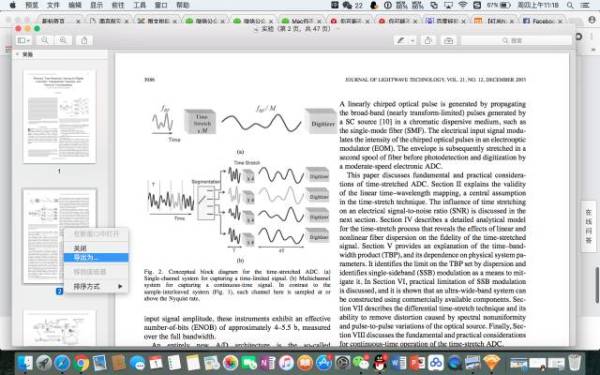The image size is (600, 375).
Task: Open iBooks from the Dock
Action: coord(305,362)
